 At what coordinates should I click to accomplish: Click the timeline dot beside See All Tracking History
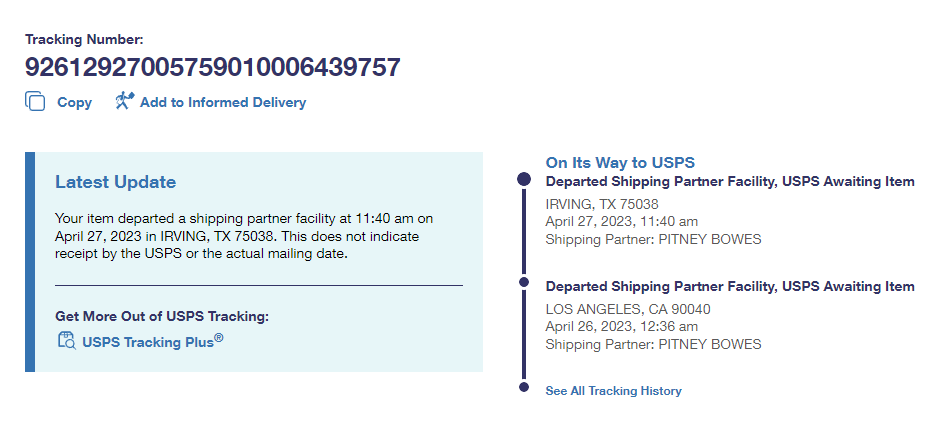(x=523, y=387)
